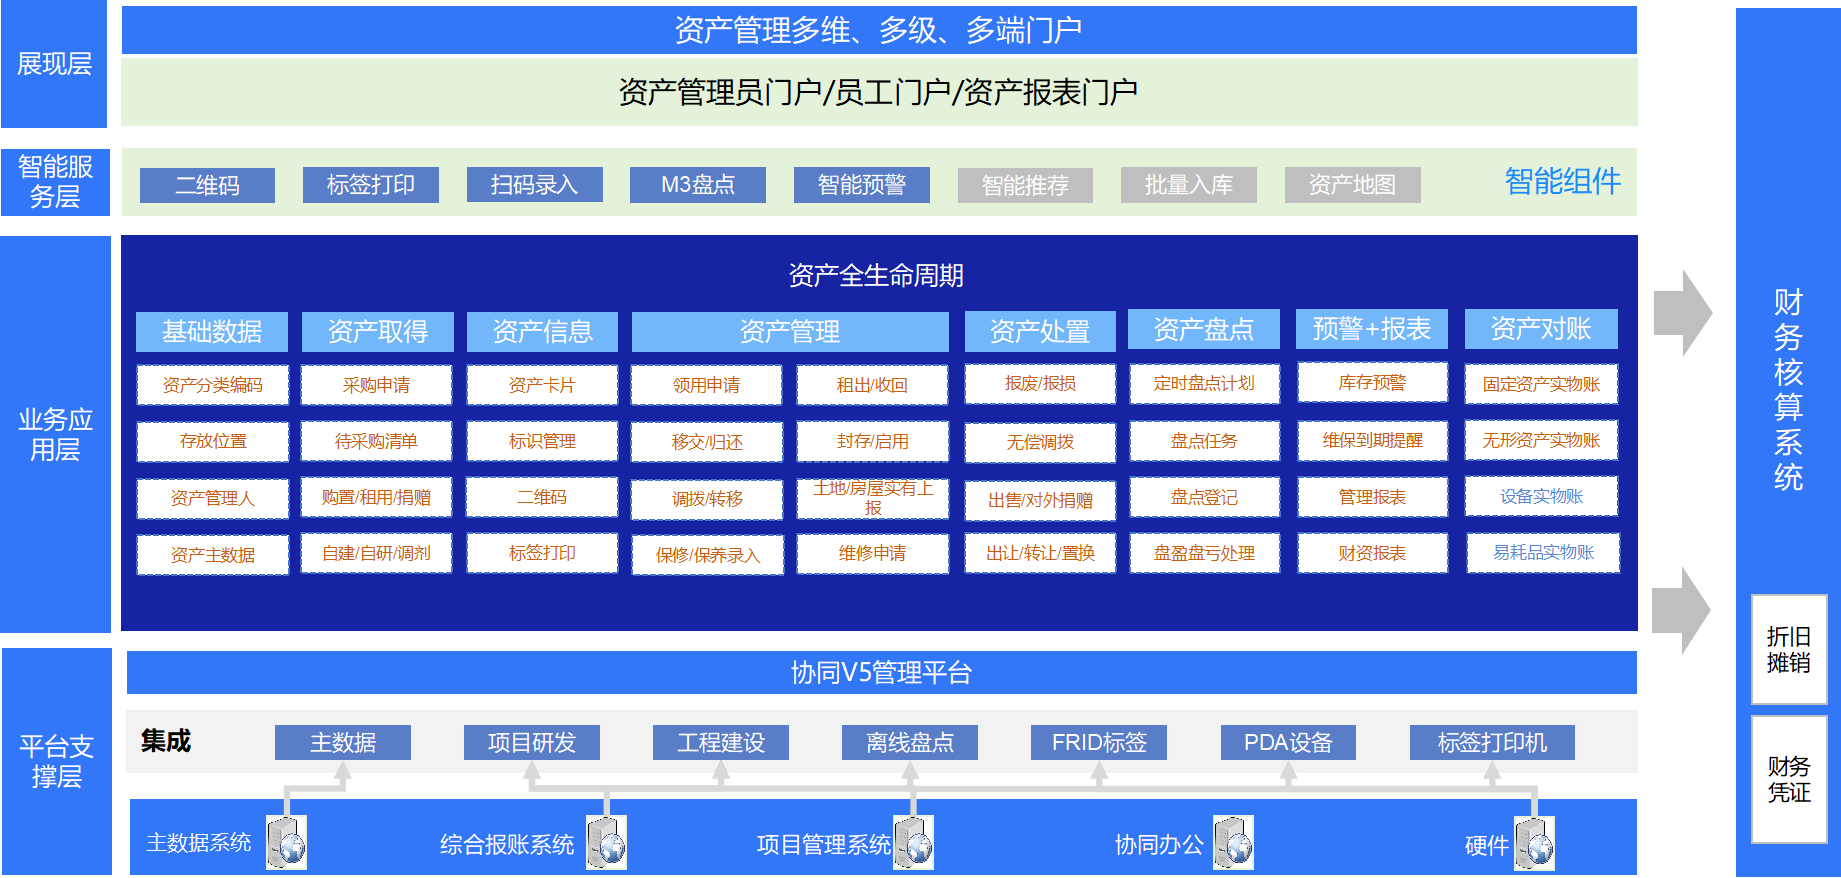Click the 调拨/转移 box

707,499
